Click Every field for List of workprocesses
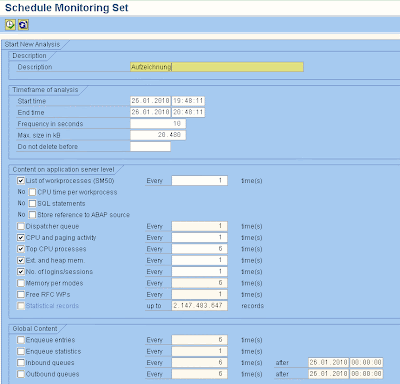Screen dimensions: 400x384 click(199, 181)
